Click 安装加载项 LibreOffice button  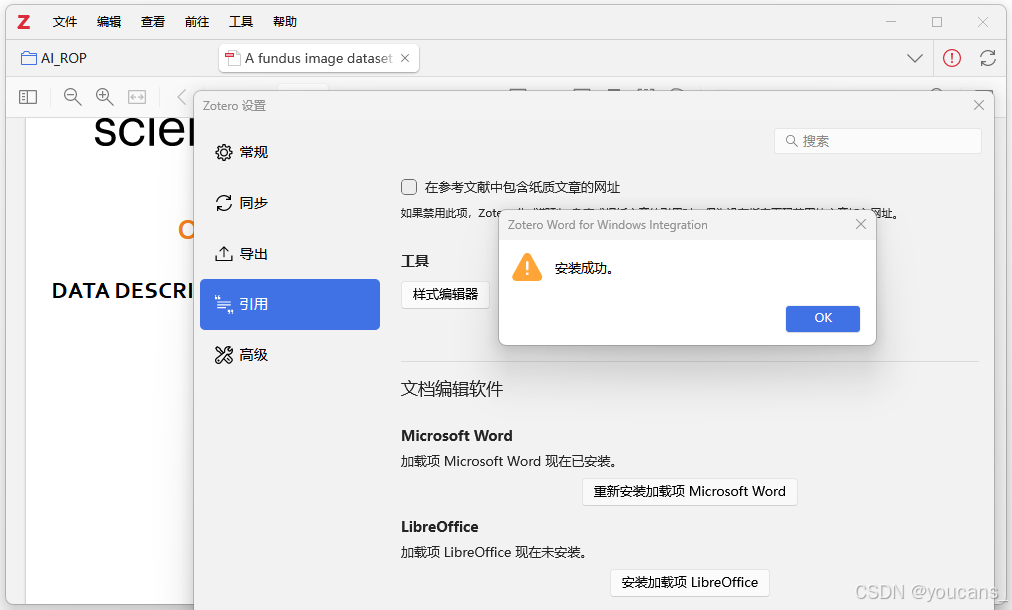[x=689, y=582]
